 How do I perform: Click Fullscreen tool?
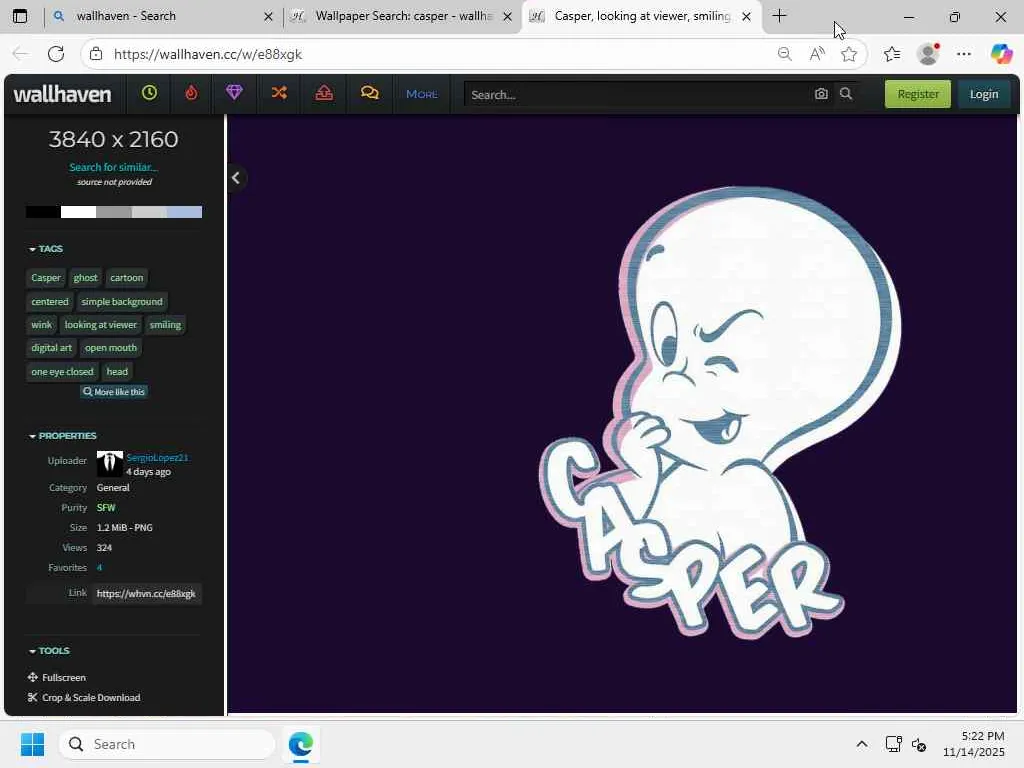(x=57, y=677)
